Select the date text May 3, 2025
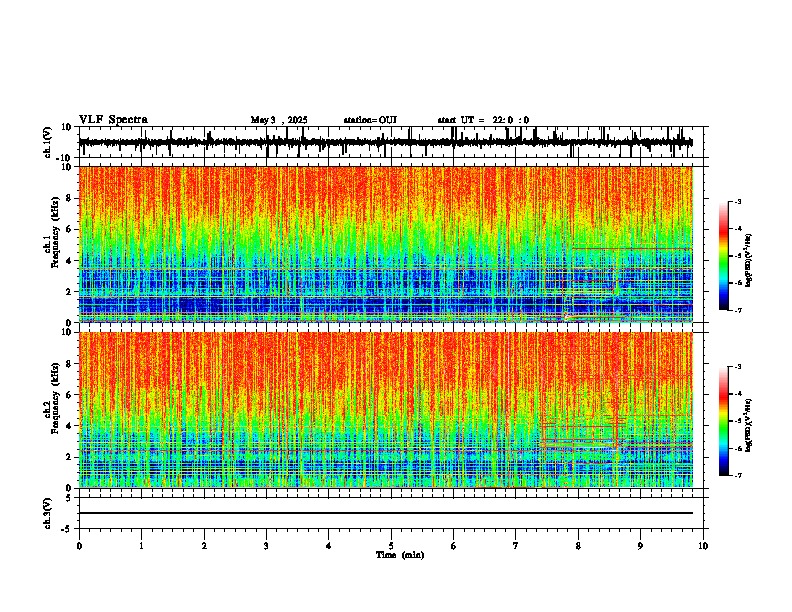792x612 pixels. pyautogui.click(x=279, y=120)
